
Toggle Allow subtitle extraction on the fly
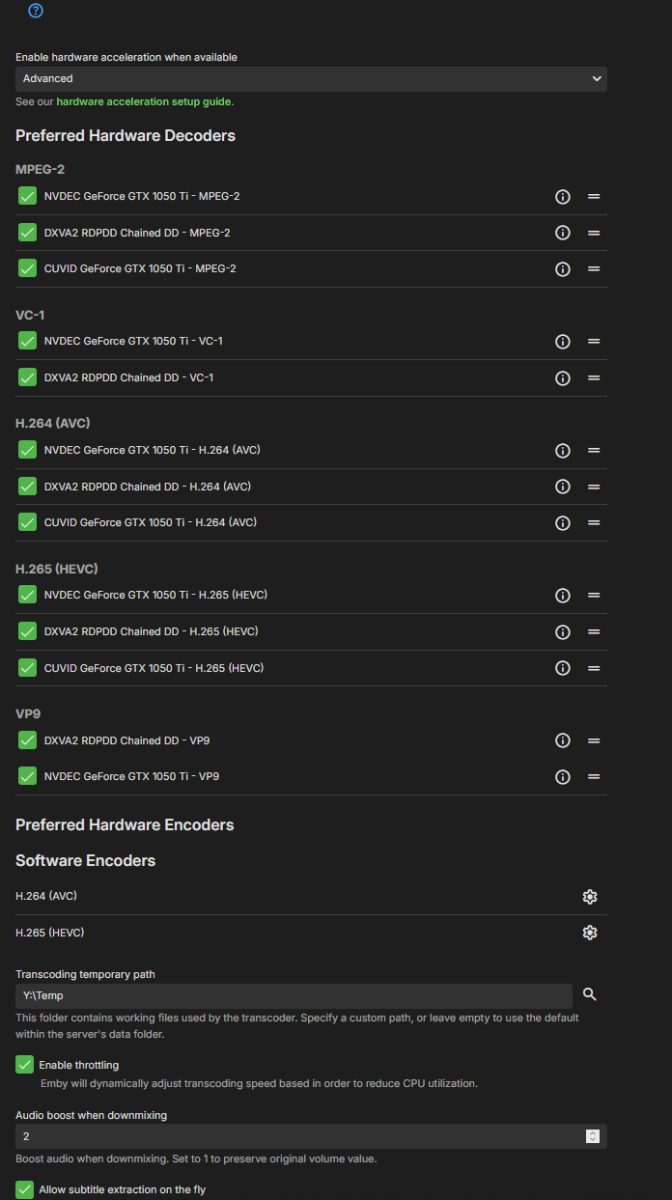23,1192
